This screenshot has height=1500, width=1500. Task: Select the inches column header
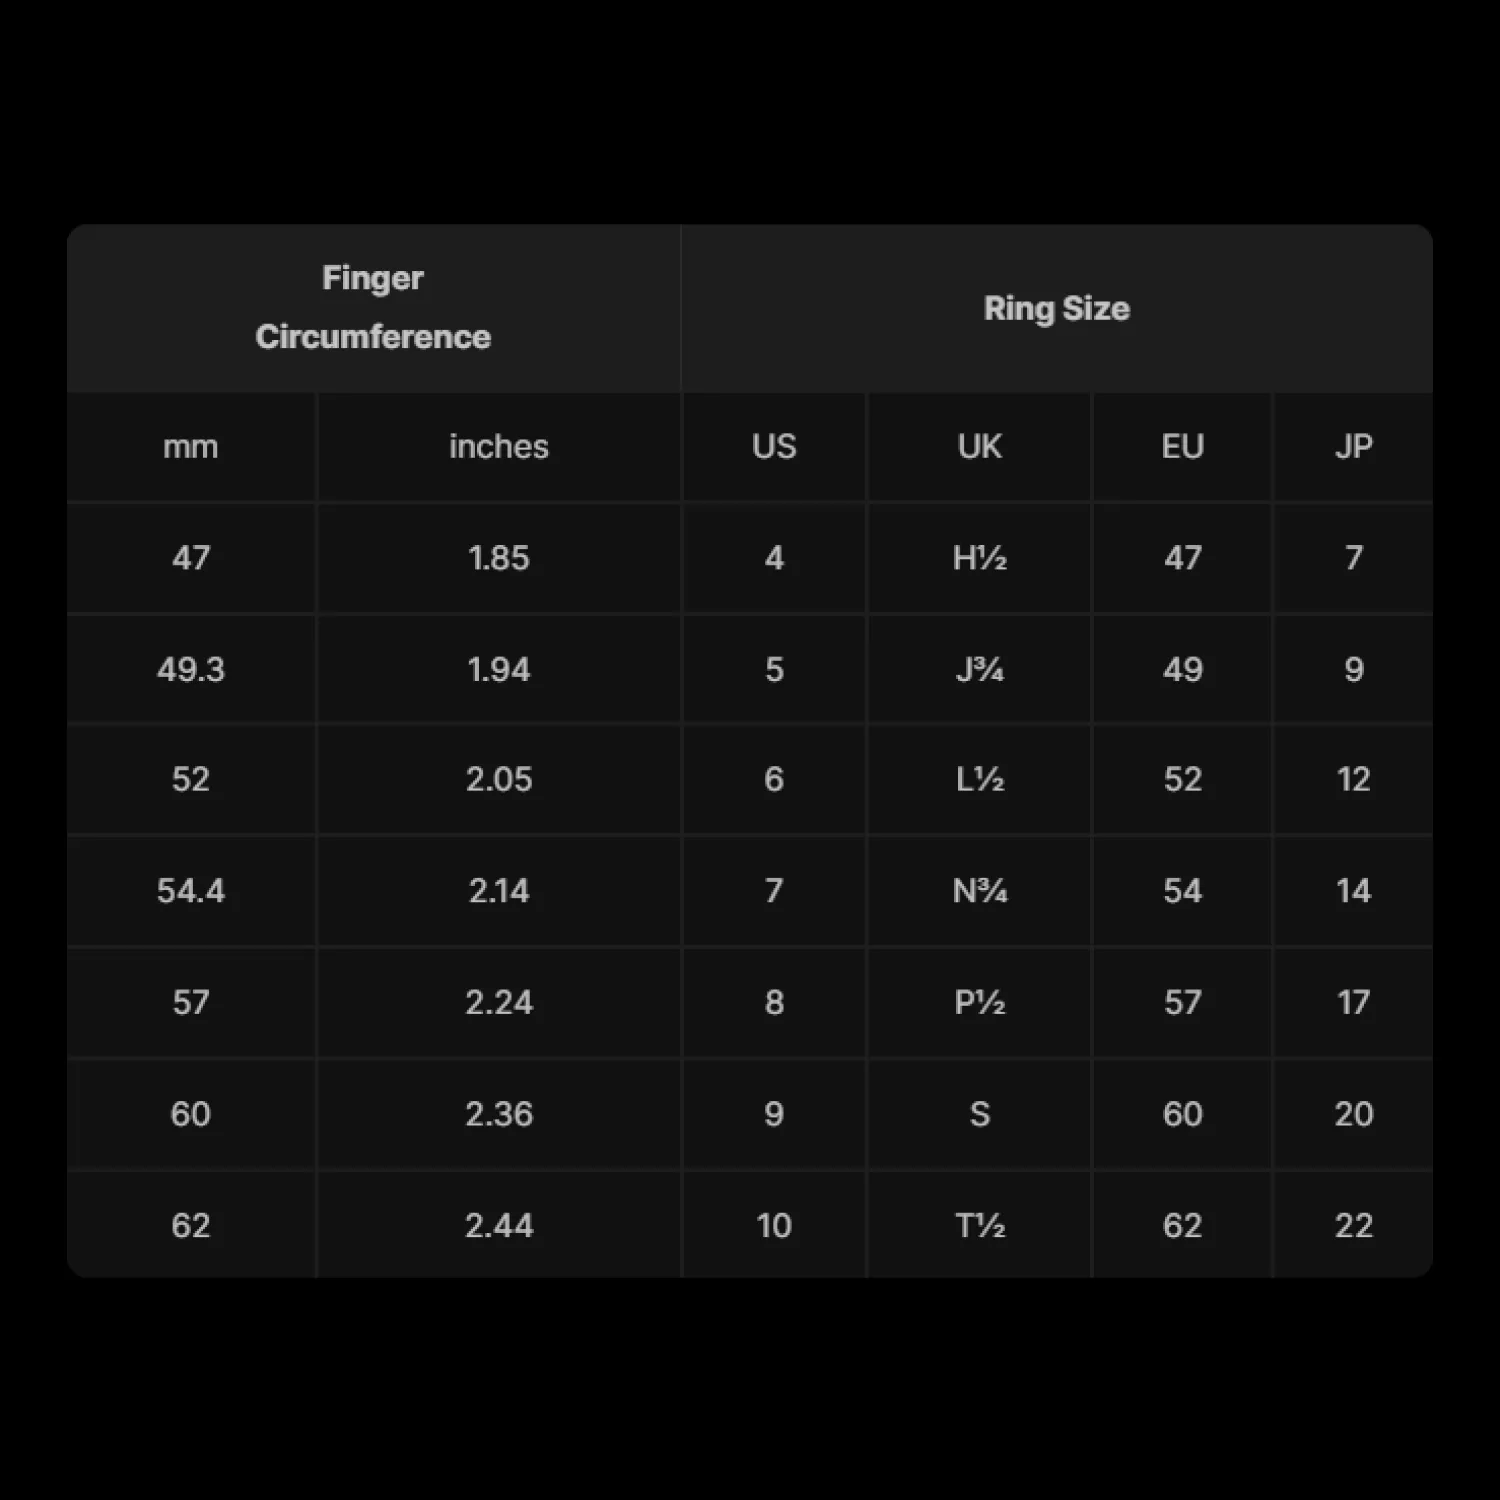pos(499,446)
